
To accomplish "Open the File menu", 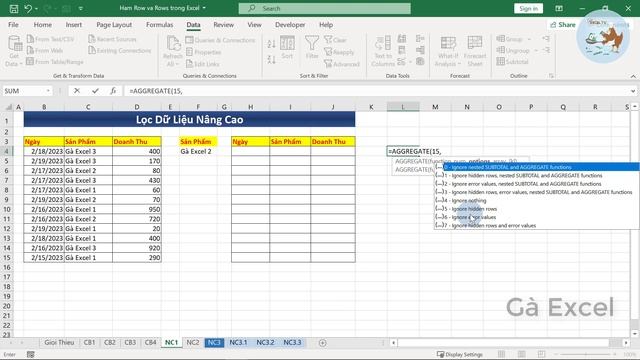I will (x=13, y=24).
